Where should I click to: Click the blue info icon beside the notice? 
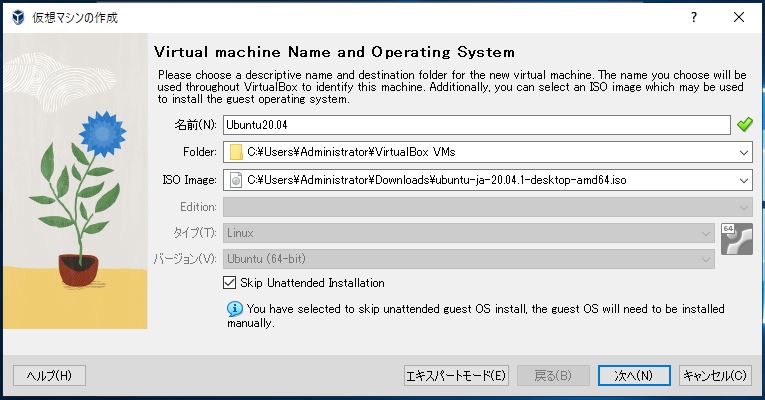[x=234, y=309]
